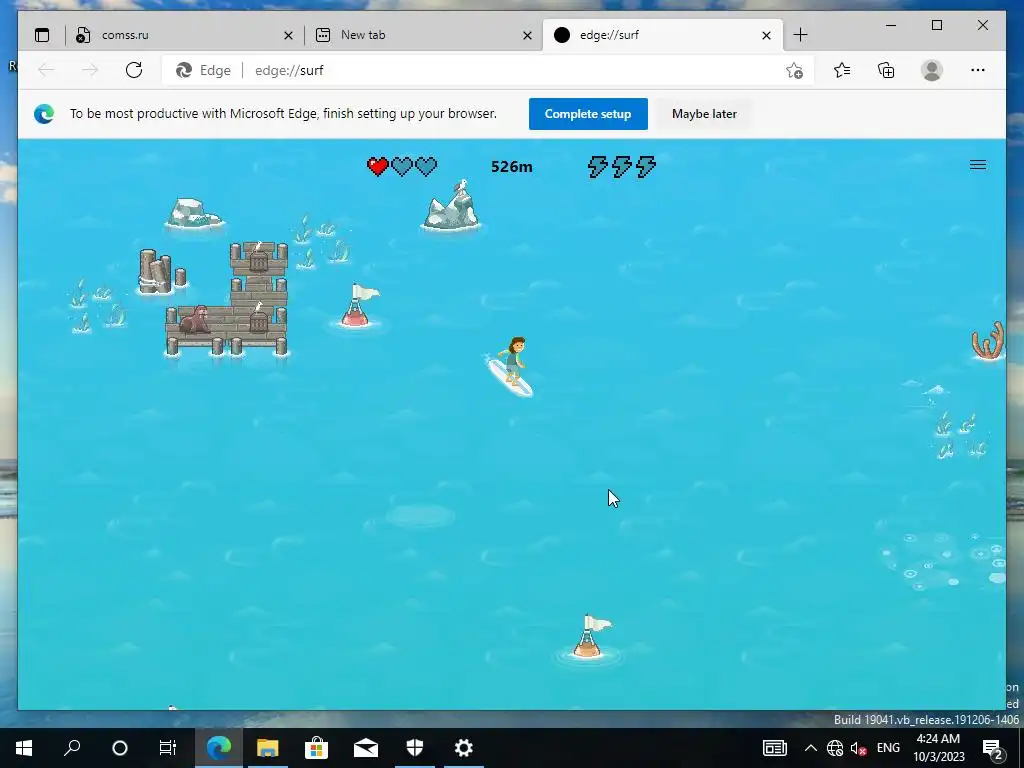This screenshot has width=1024, height=768.
Task: Open taskbar search
Action: click(x=72, y=748)
